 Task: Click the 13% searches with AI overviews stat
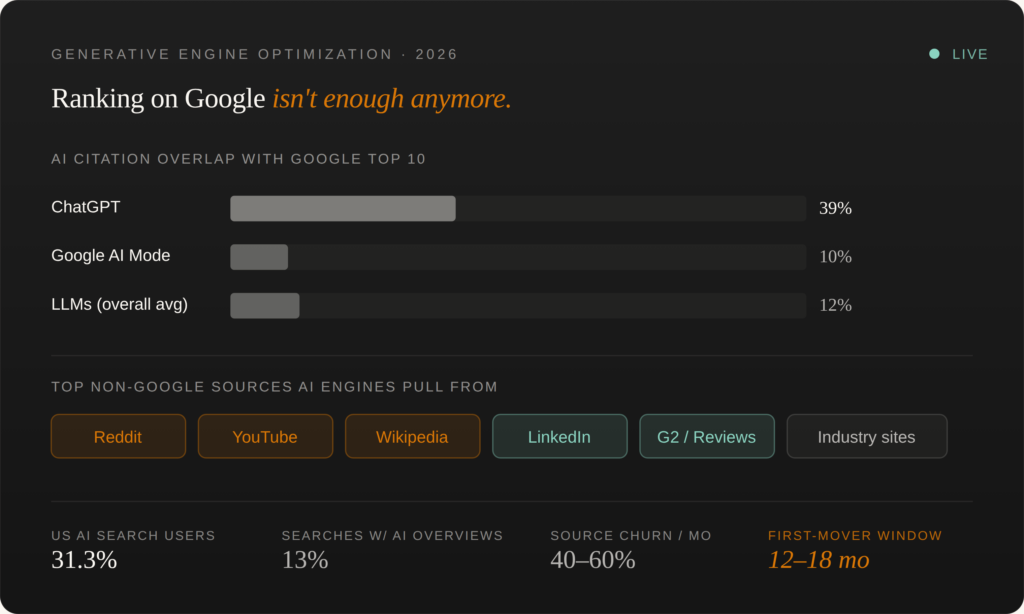point(305,560)
